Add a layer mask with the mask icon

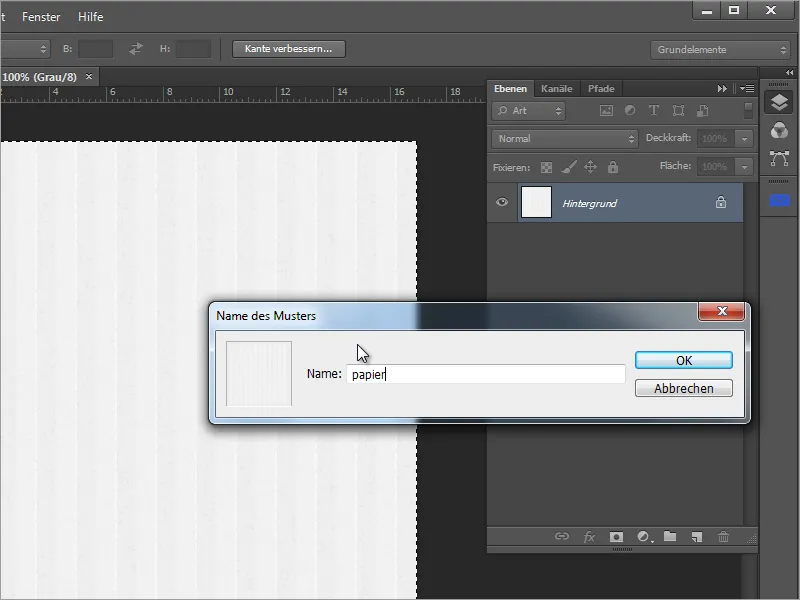click(x=617, y=537)
